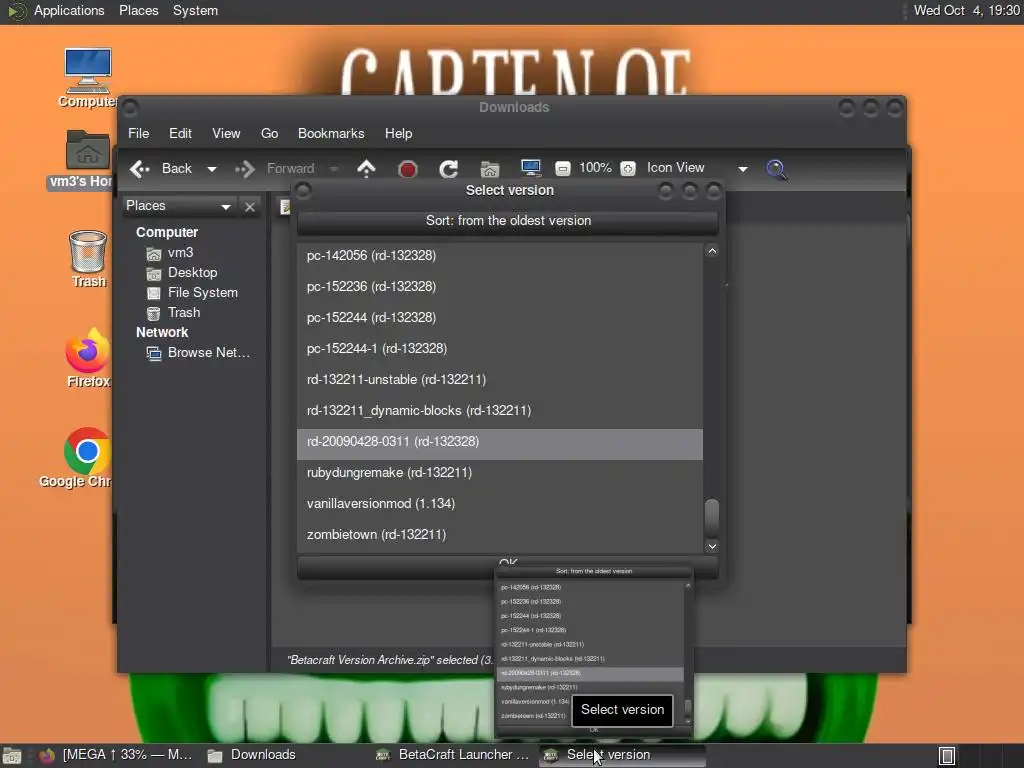Open the Places pane selector dropdown
Image resolution: width=1024 pixels, height=768 pixels.
[x=178, y=206]
